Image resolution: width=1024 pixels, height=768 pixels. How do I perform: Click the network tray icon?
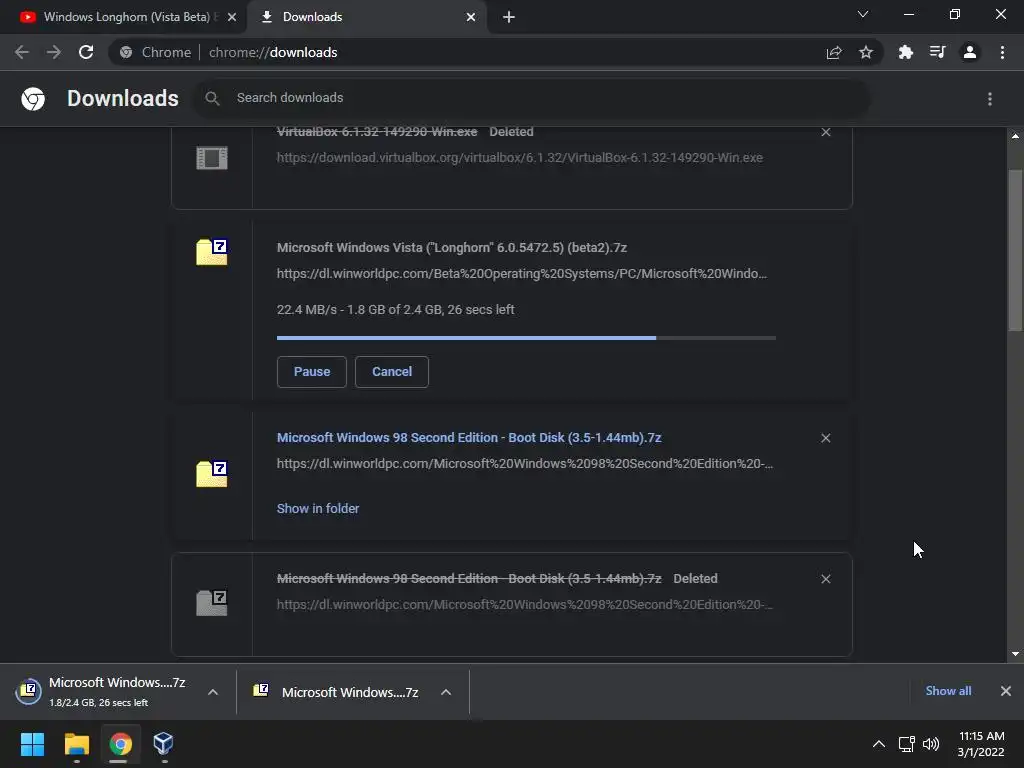pos(906,744)
